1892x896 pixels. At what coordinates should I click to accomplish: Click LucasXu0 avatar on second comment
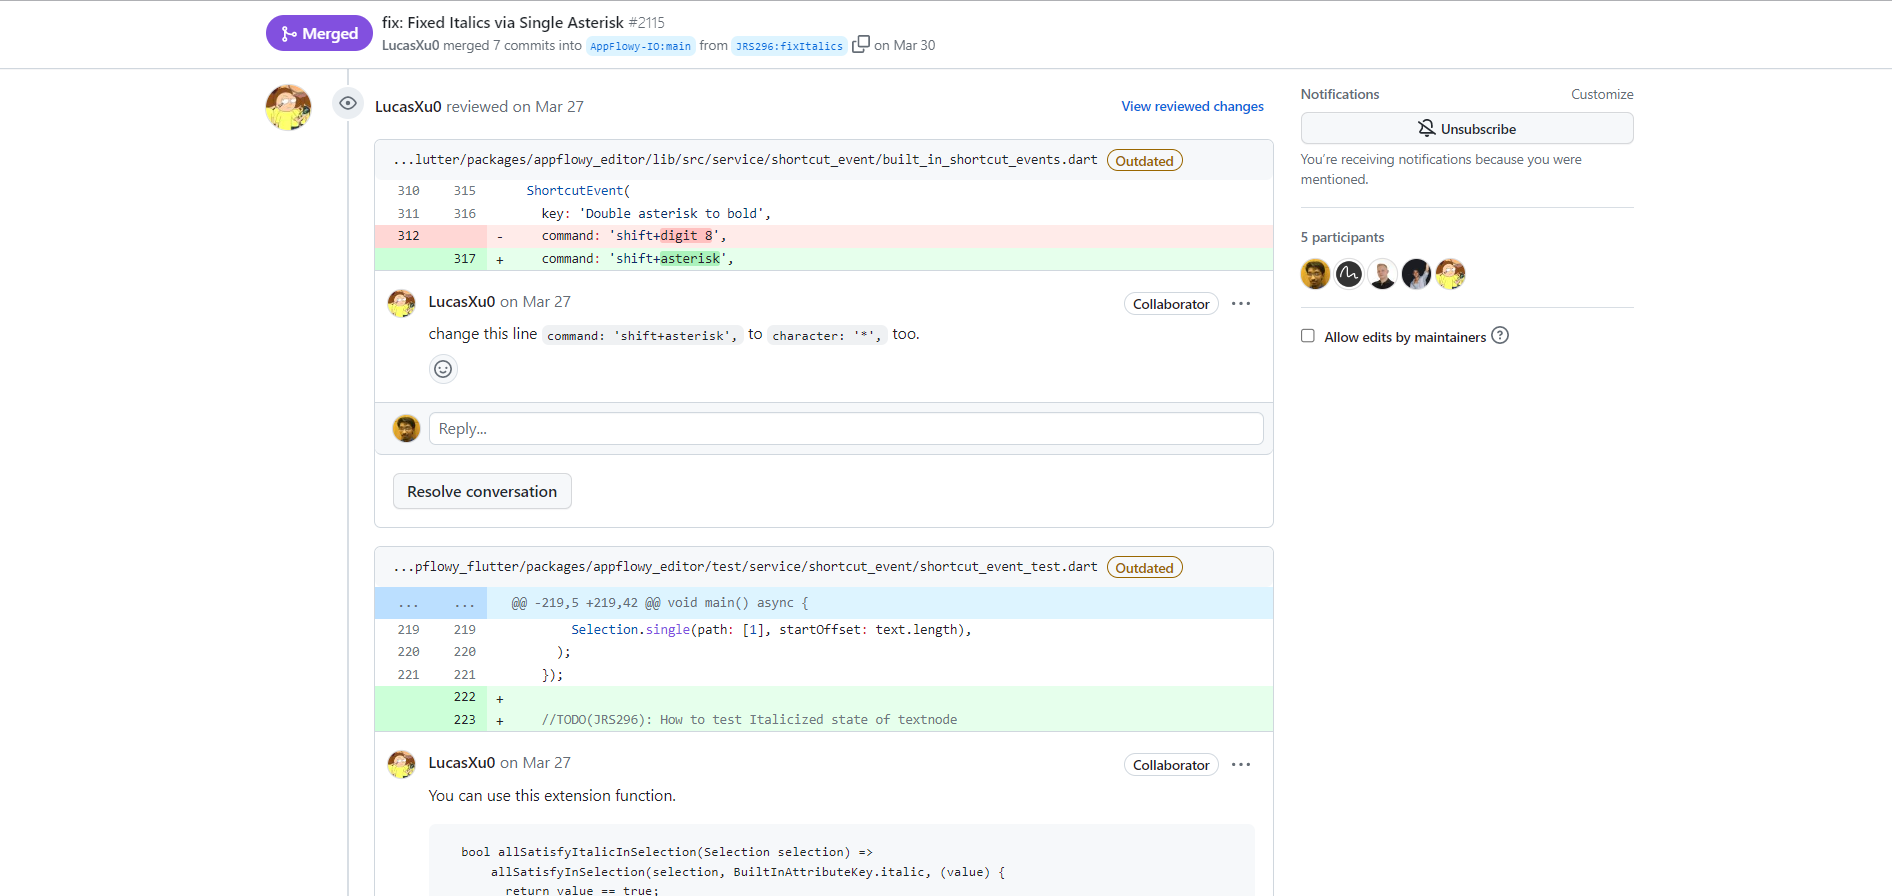(x=401, y=764)
